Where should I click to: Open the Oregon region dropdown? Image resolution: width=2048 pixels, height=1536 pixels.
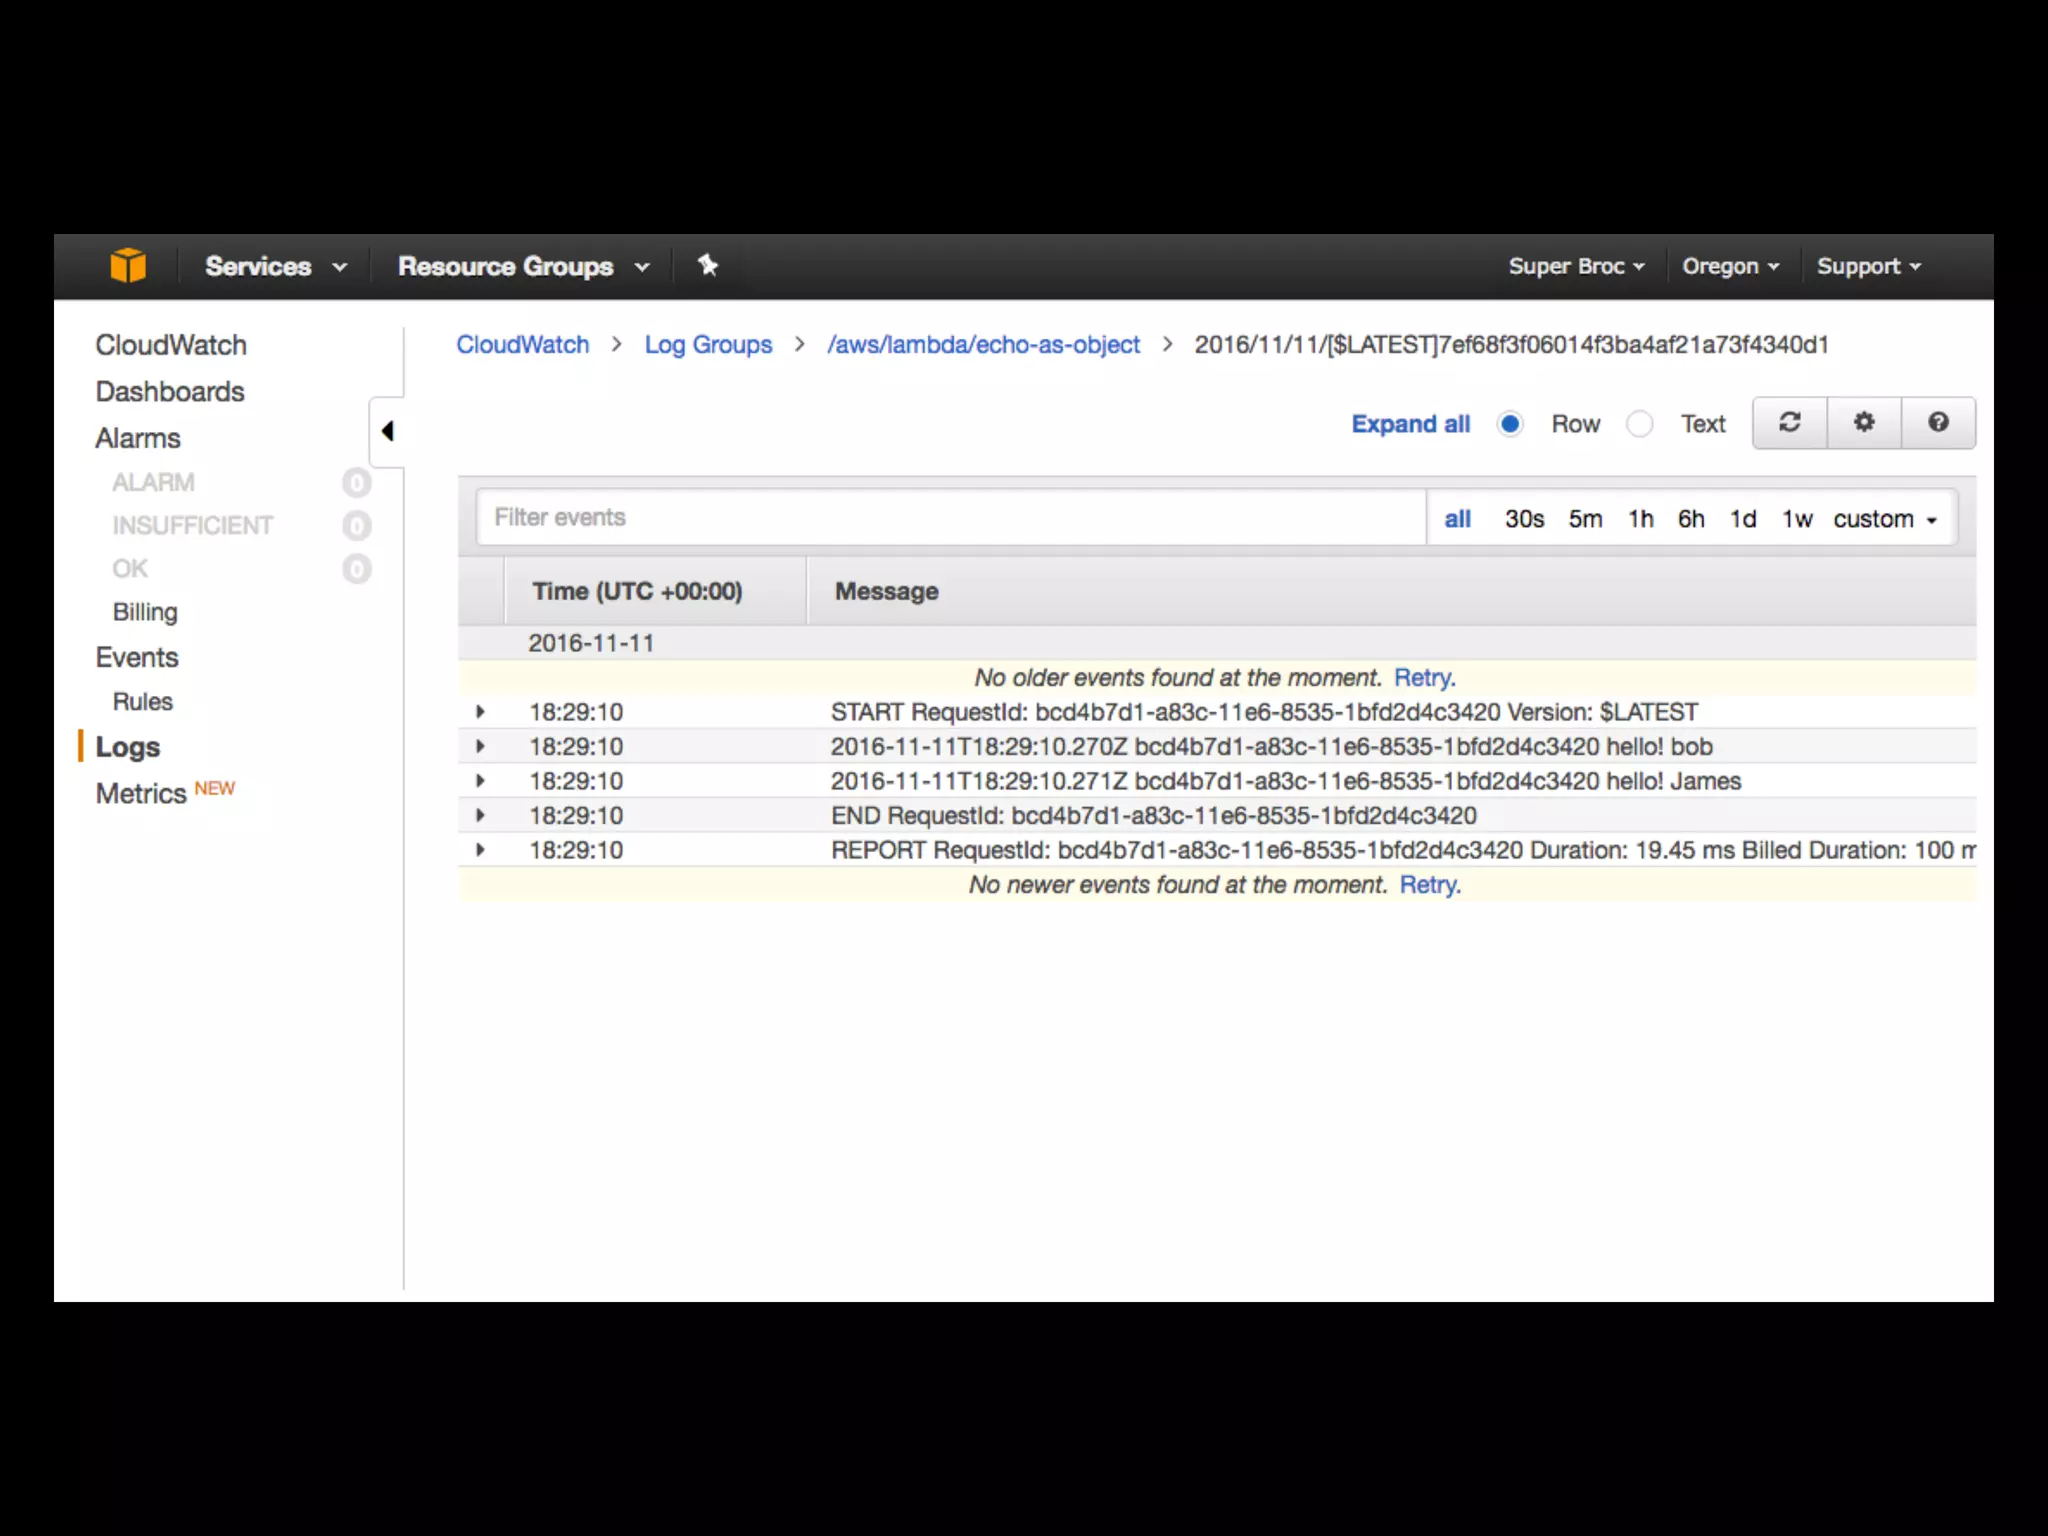(1731, 266)
